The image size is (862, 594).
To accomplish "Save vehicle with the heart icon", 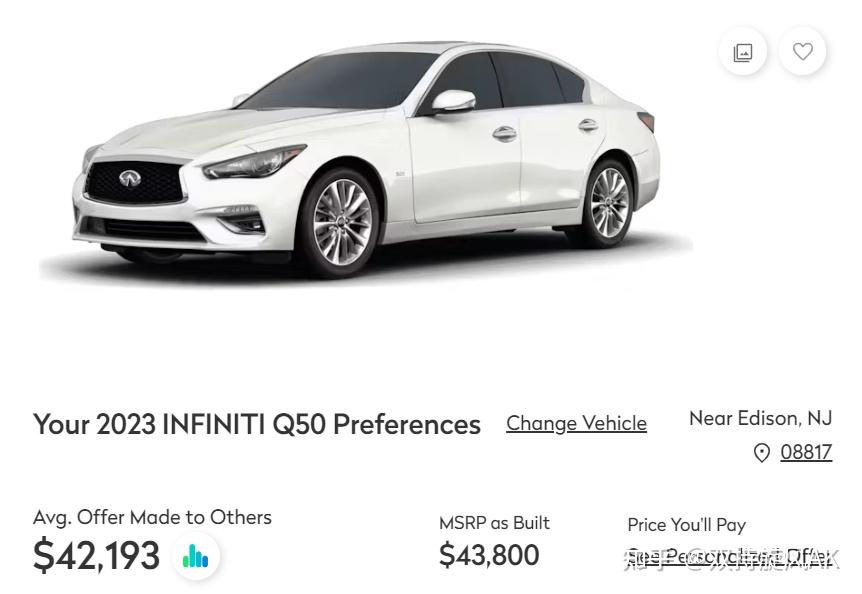I will point(802,52).
